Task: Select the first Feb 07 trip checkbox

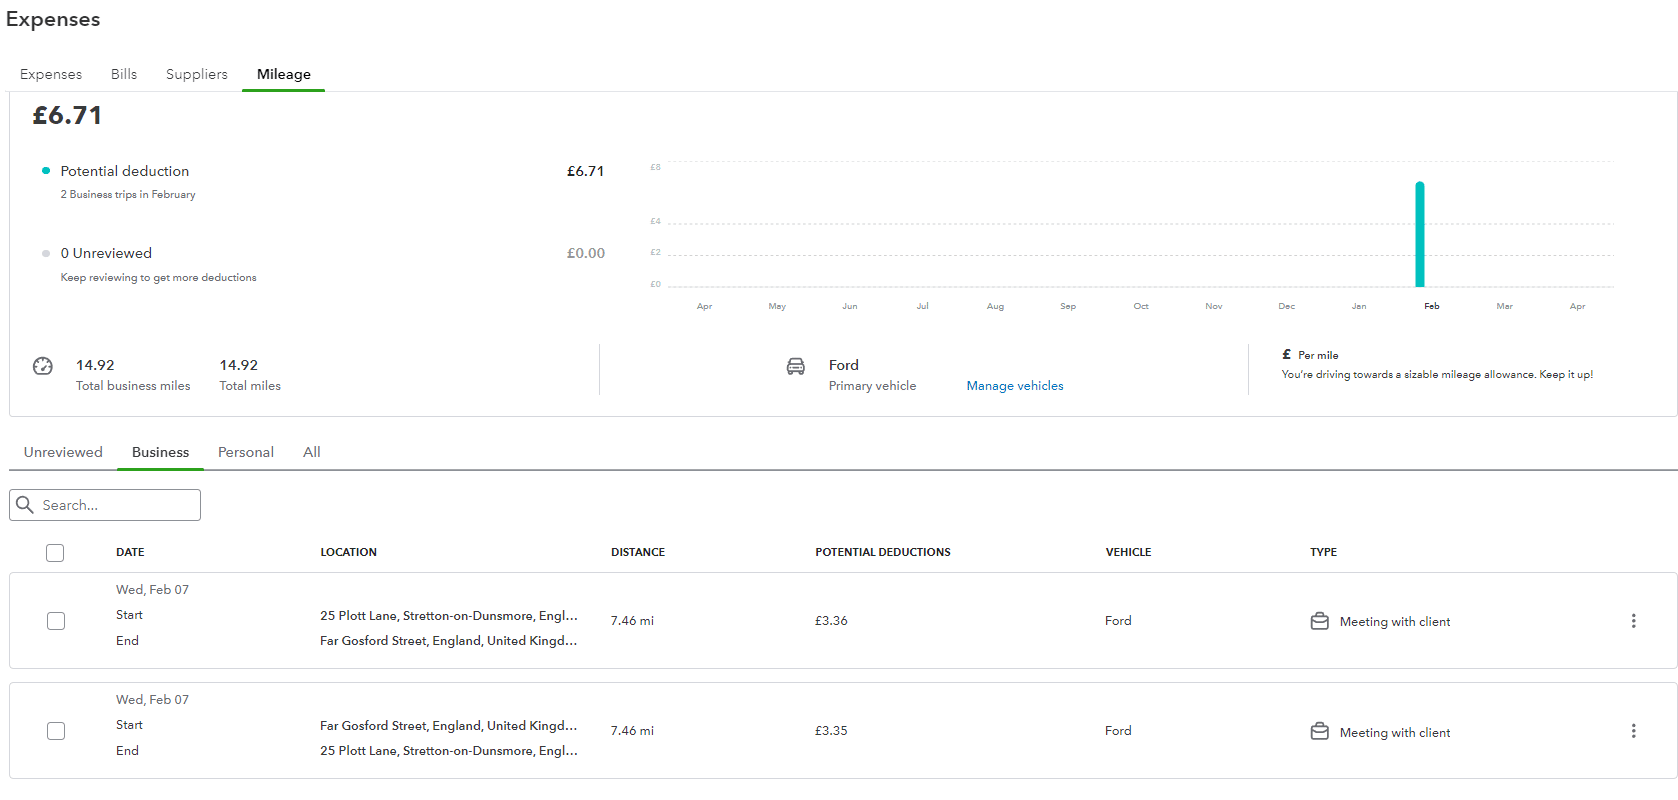Action: click(x=56, y=621)
